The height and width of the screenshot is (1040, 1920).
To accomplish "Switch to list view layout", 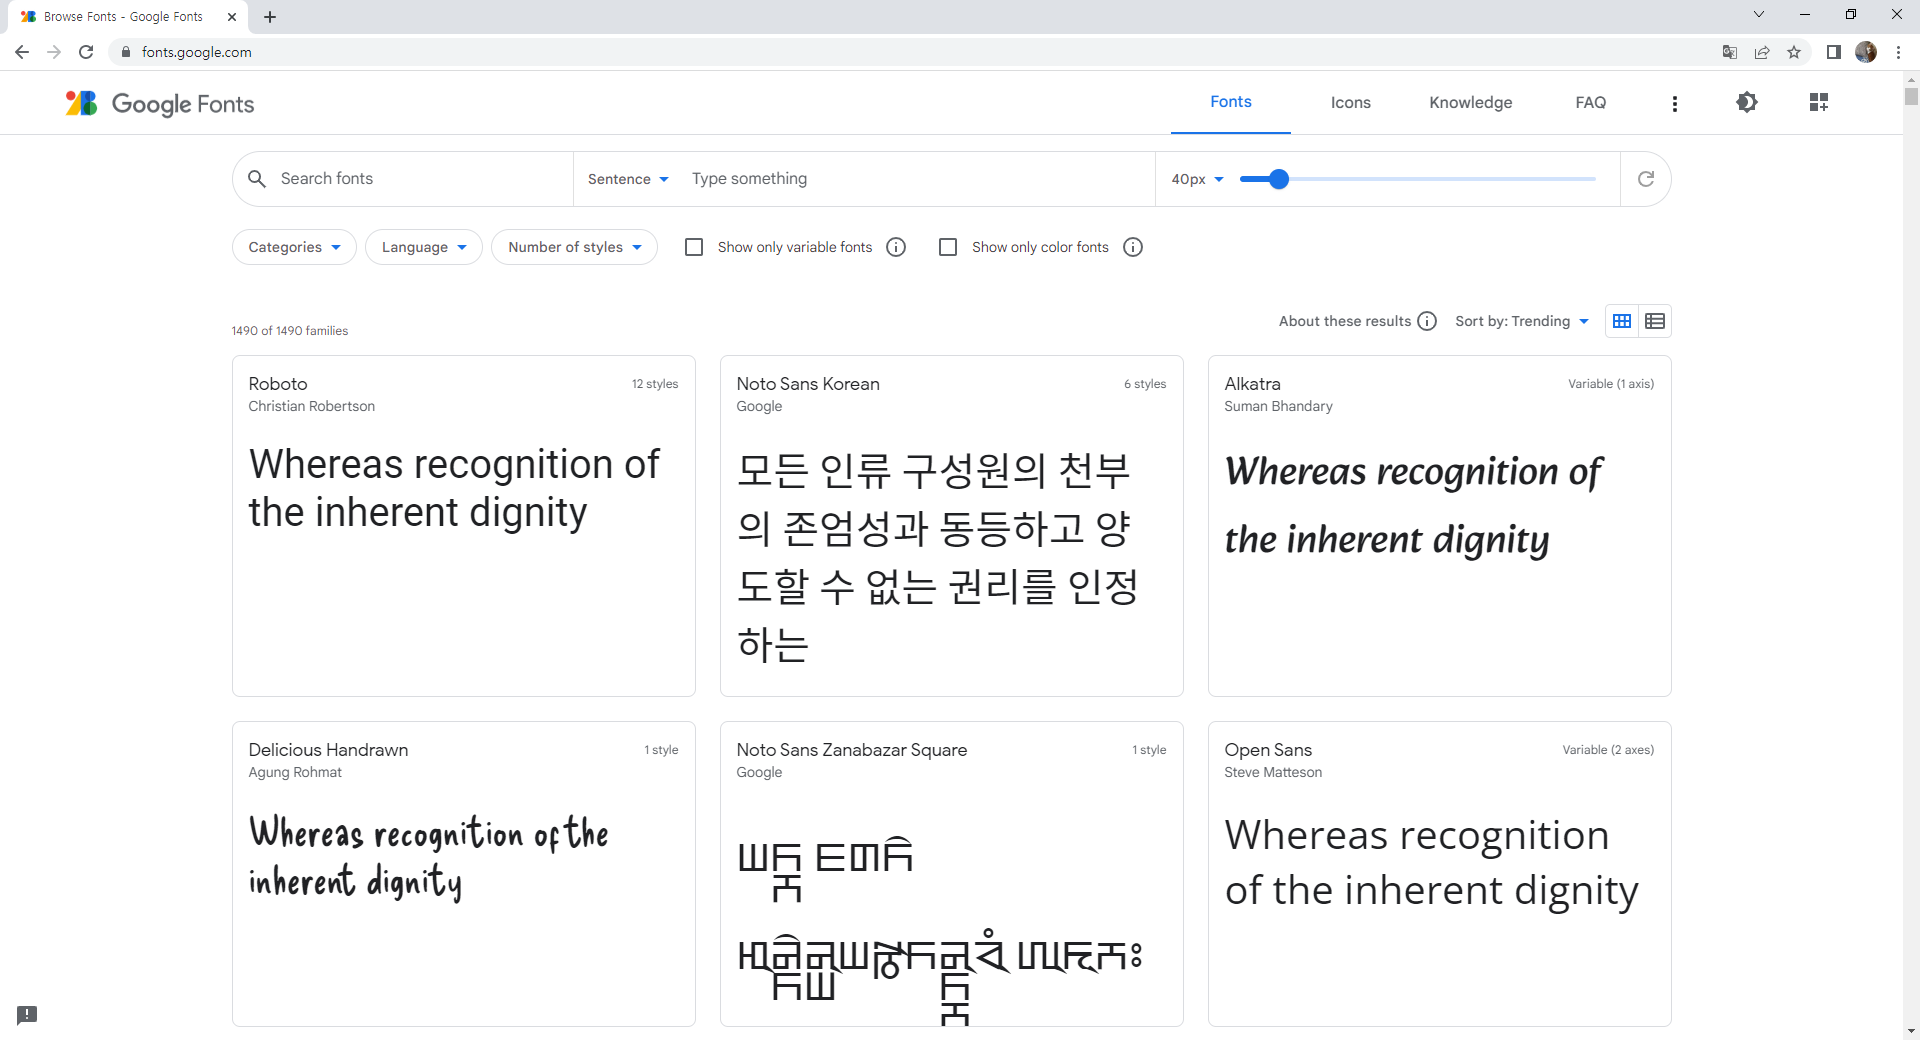I will click(x=1655, y=321).
